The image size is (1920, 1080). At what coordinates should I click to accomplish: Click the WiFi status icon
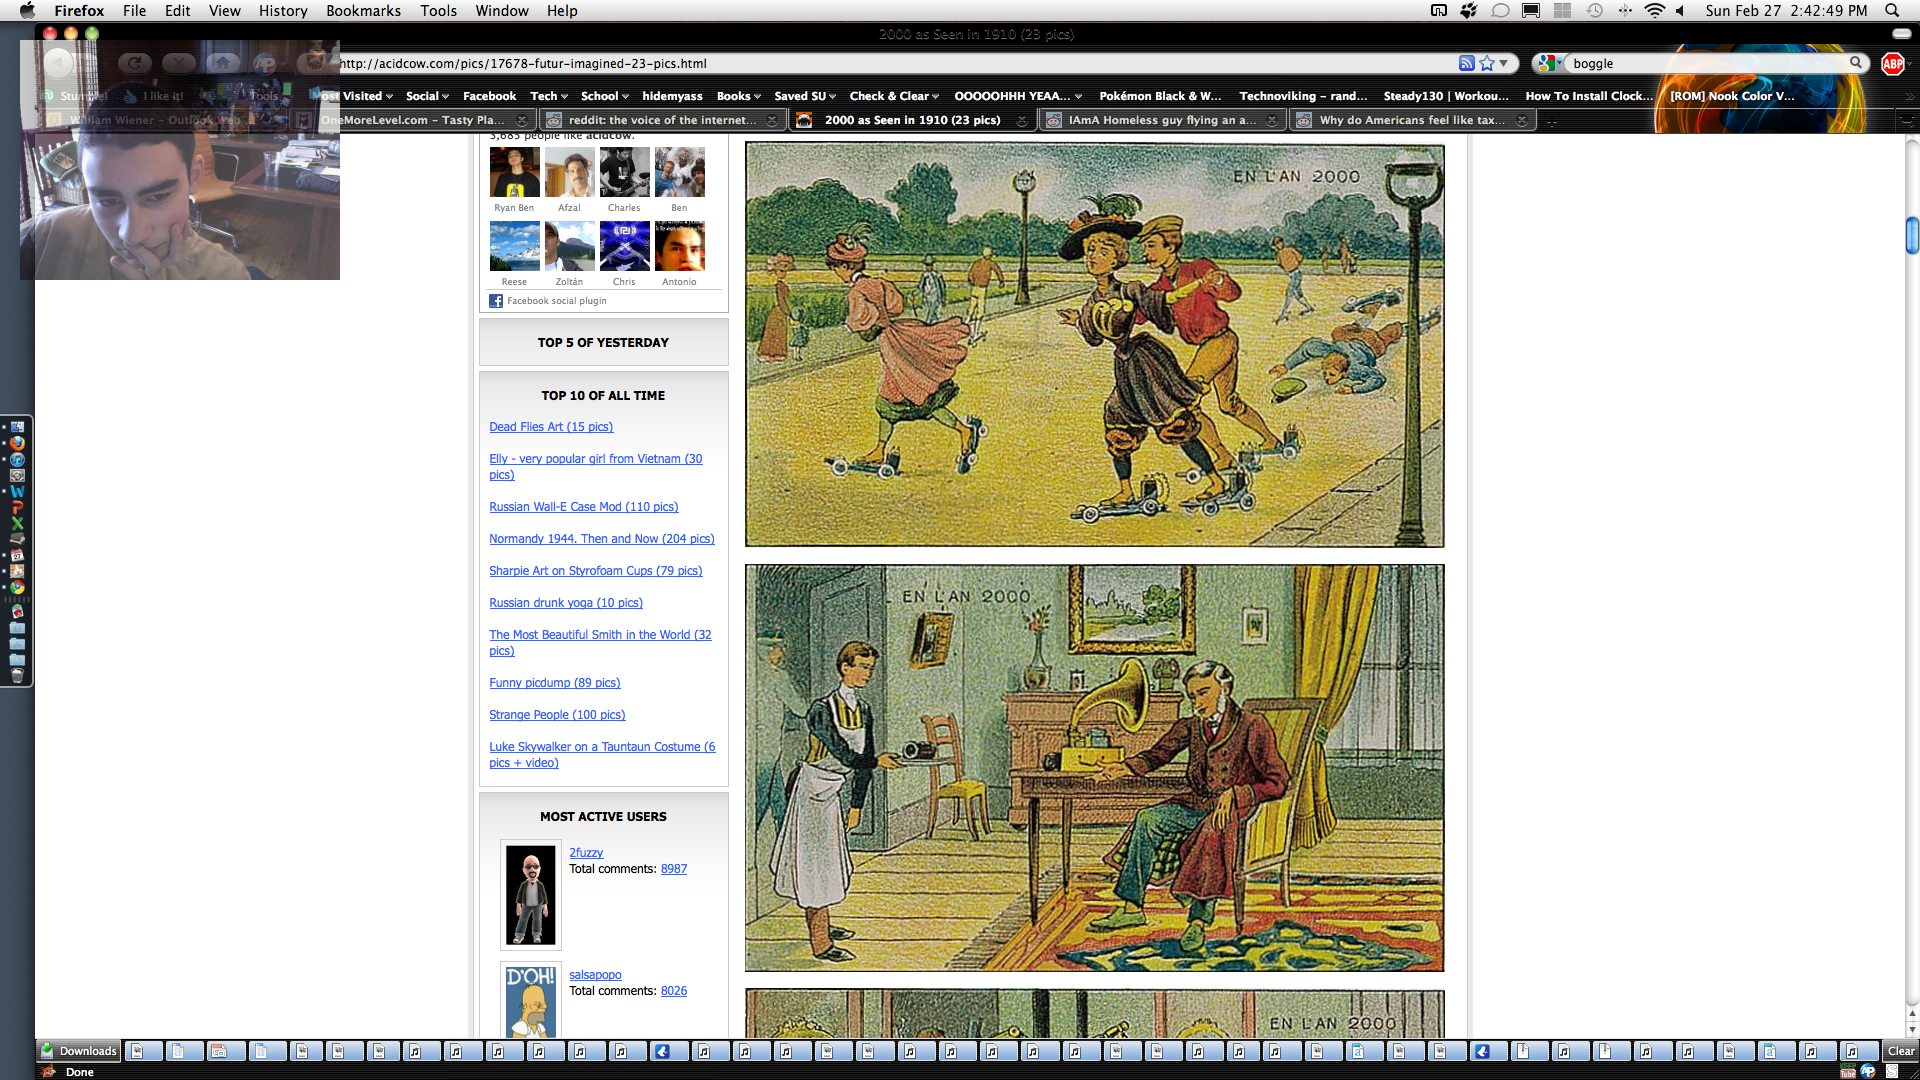(x=1654, y=10)
